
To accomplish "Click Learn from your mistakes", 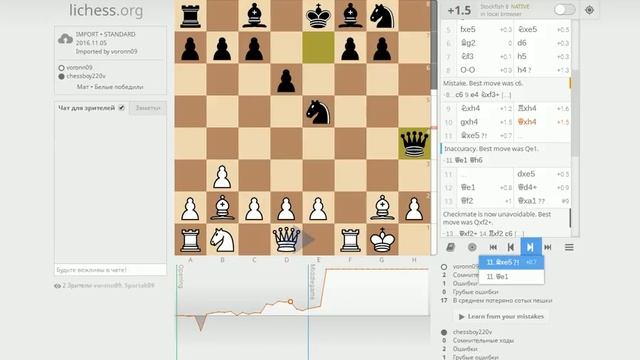I will coord(501,316).
